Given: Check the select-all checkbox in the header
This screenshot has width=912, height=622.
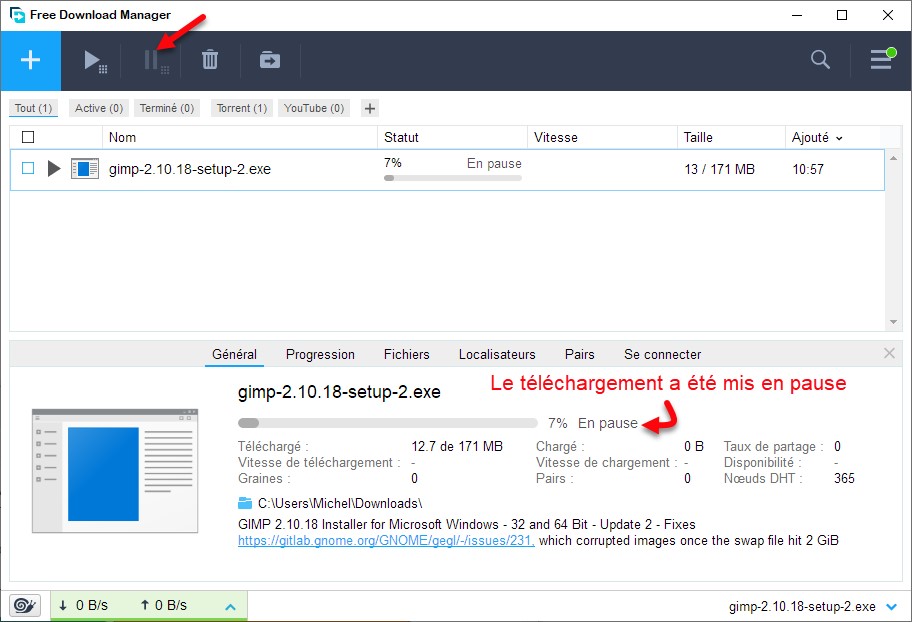Looking at the screenshot, I should [28, 137].
